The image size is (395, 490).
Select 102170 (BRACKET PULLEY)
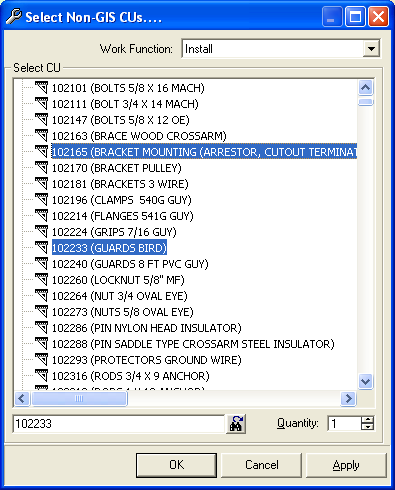[117, 168]
